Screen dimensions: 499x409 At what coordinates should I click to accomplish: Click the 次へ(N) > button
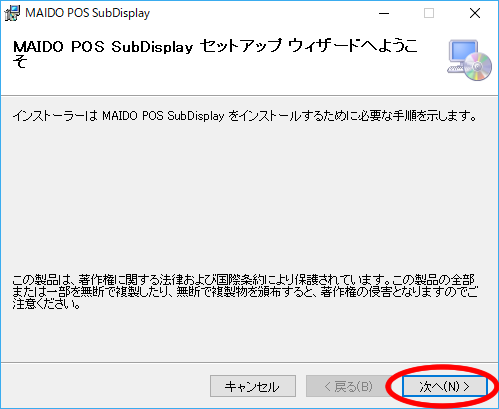tap(445, 386)
